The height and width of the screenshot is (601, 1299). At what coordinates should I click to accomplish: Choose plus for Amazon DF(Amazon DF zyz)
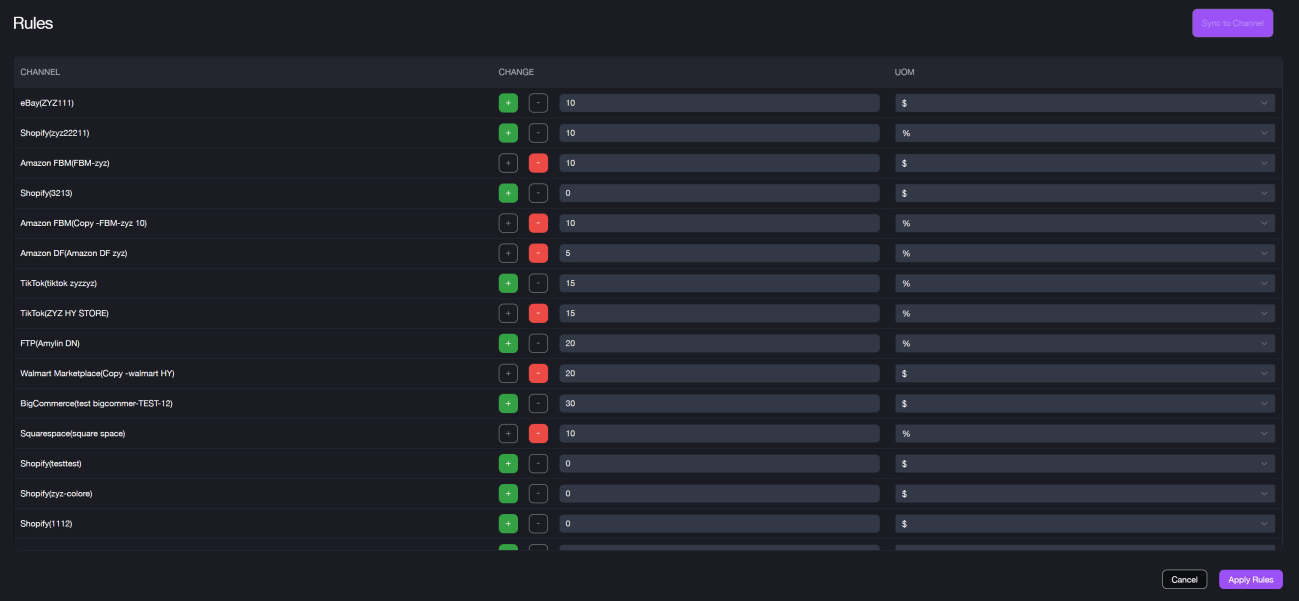pos(508,253)
